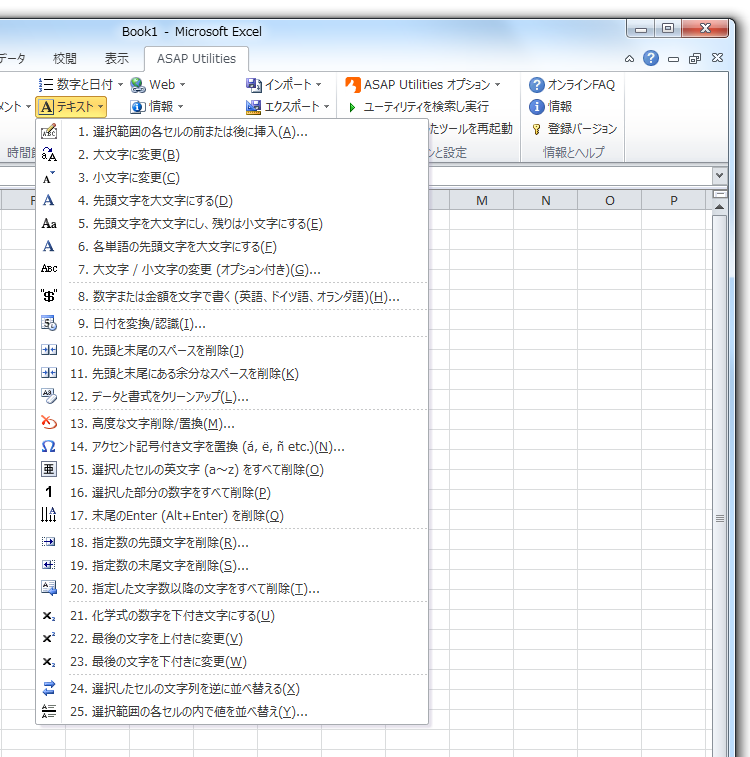Click icon beside item 19 delete trailing characters
The image size is (750, 757).
[49, 565]
